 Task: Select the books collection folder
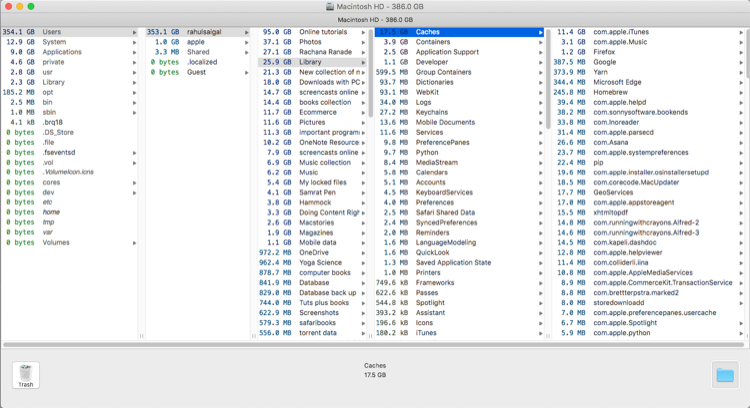(313, 102)
